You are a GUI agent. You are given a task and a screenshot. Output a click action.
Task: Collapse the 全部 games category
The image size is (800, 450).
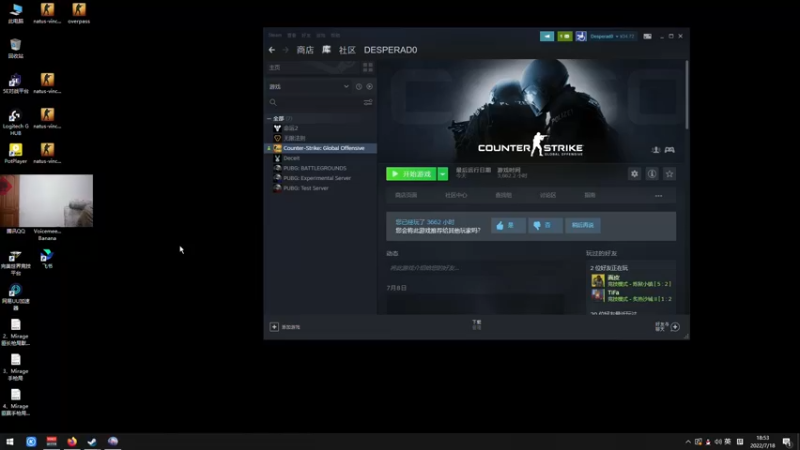(x=269, y=118)
